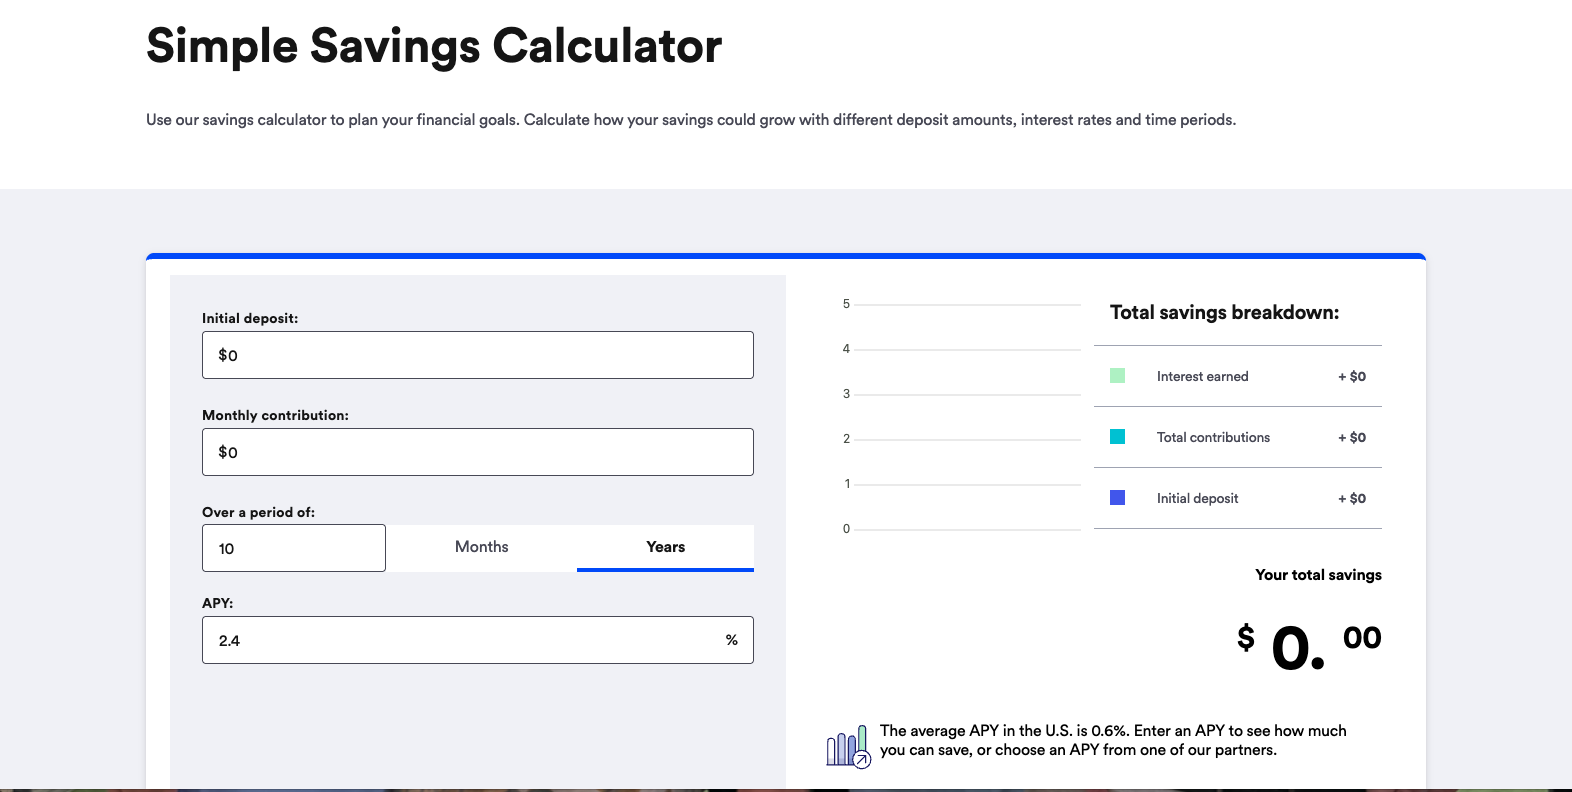Click the teal Total contributions swatch
The height and width of the screenshot is (792, 1572).
point(1118,437)
